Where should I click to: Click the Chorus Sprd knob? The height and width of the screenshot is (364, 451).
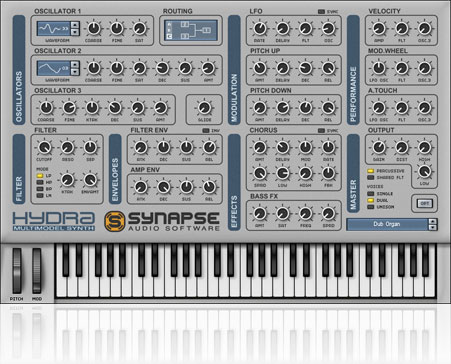tap(260, 173)
